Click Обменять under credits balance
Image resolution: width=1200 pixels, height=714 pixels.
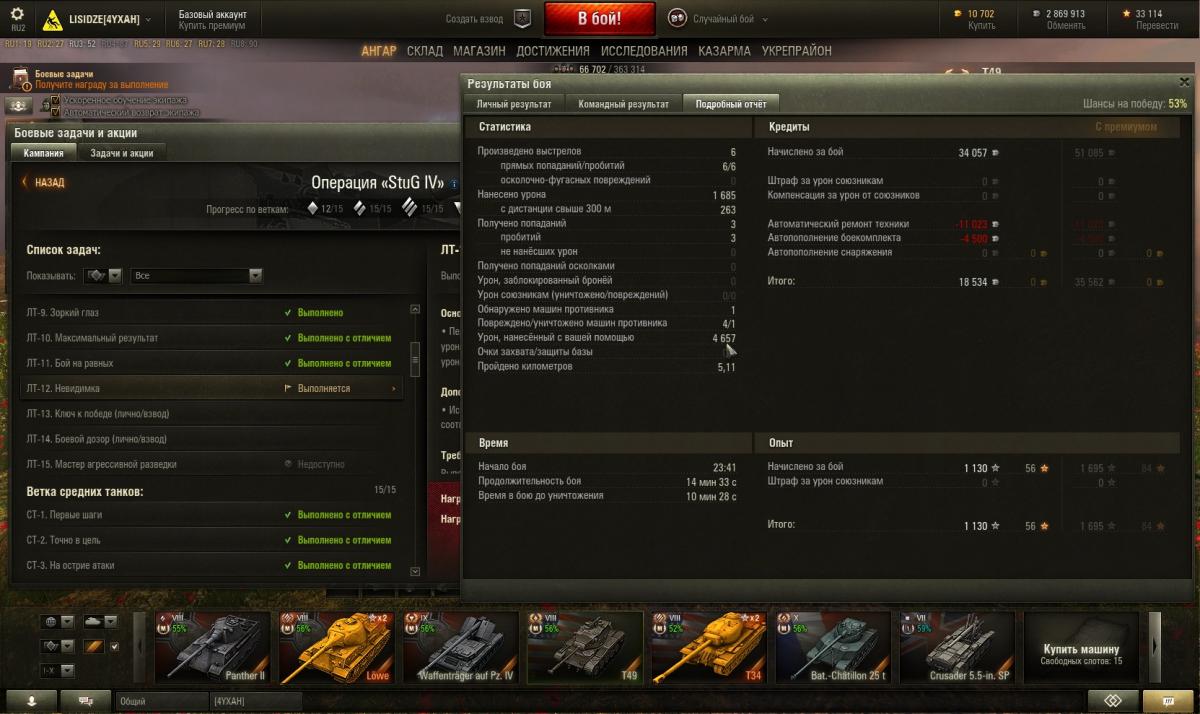tap(1065, 25)
